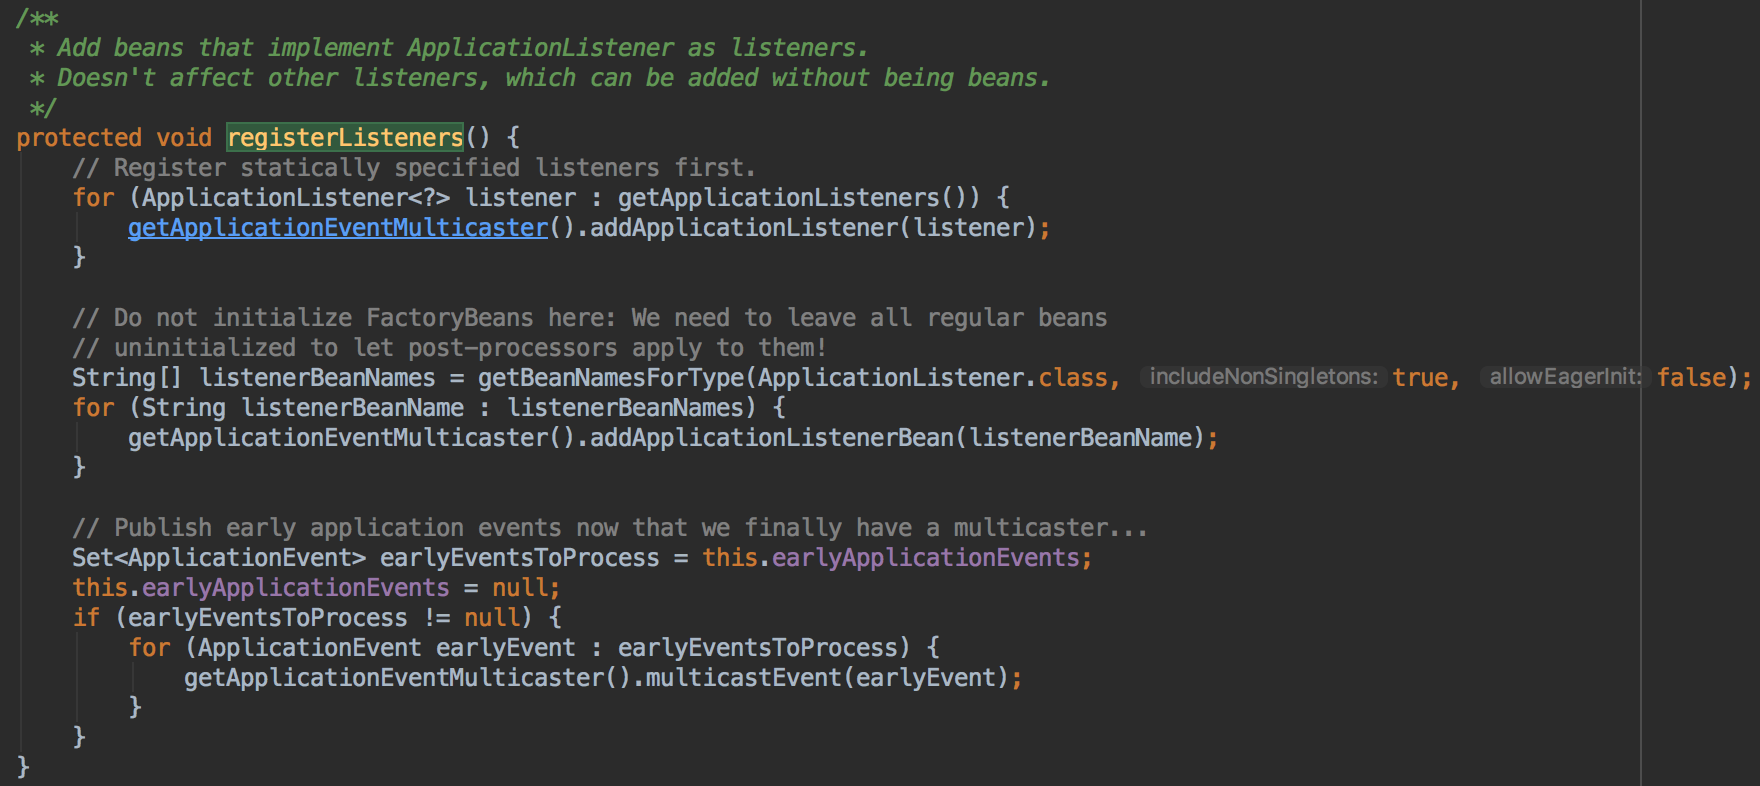Click 'this.earlyApplicationEvents' on the Set declaration line
Screen dimensions: 1760x786
(891, 558)
